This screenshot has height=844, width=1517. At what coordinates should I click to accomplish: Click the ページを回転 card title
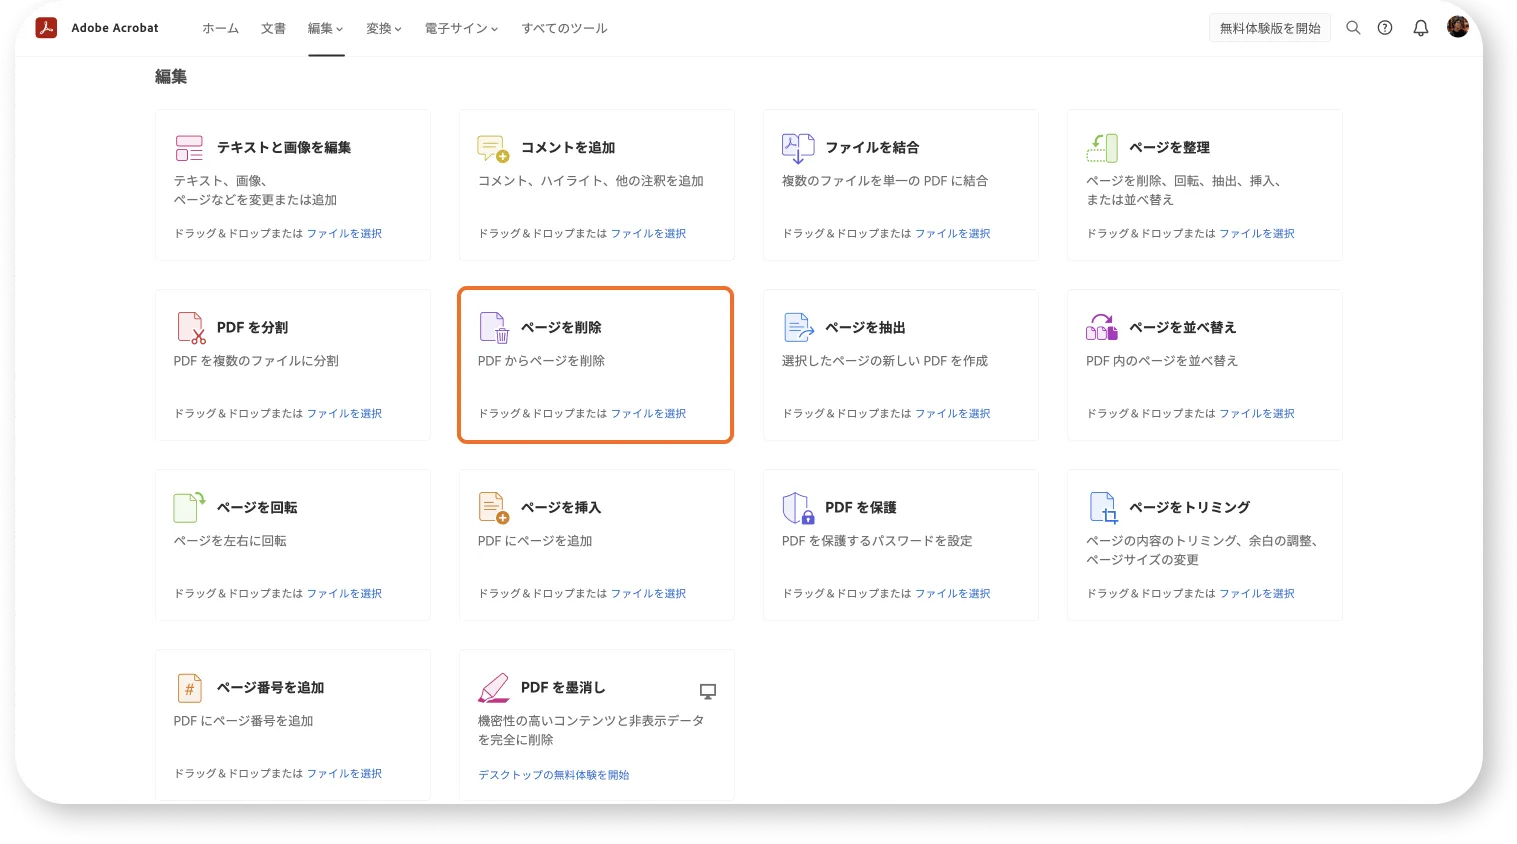257,507
